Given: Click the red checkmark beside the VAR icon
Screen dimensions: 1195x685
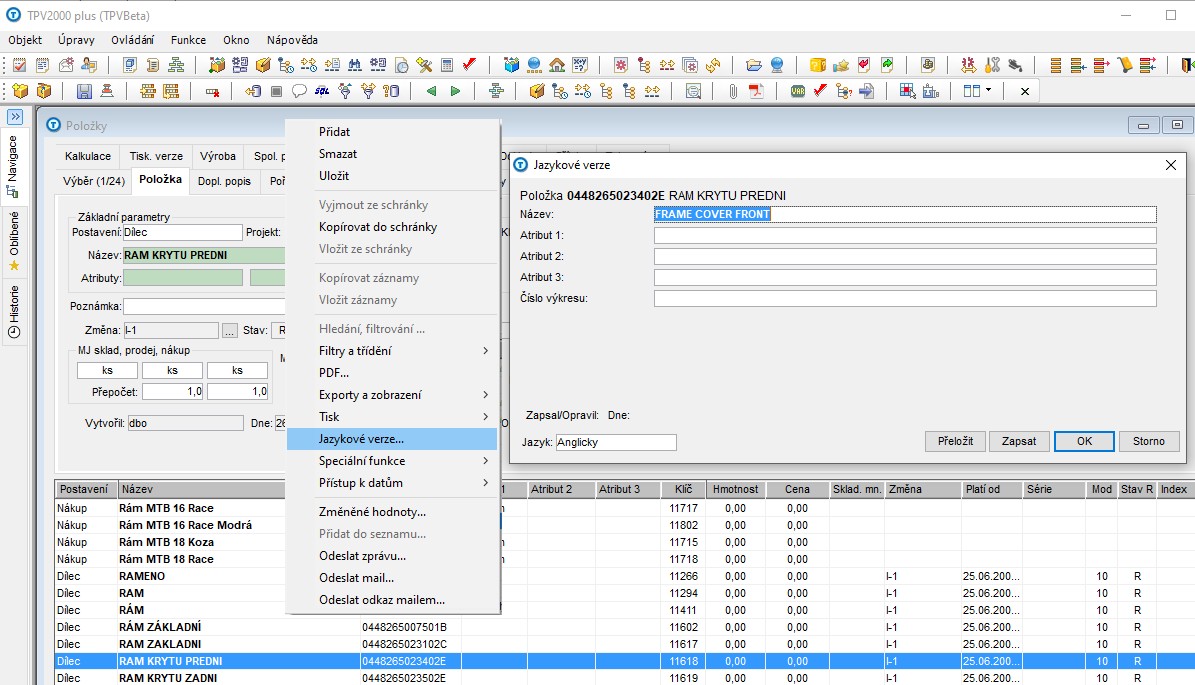Looking at the screenshot, I should click(820, 91).
